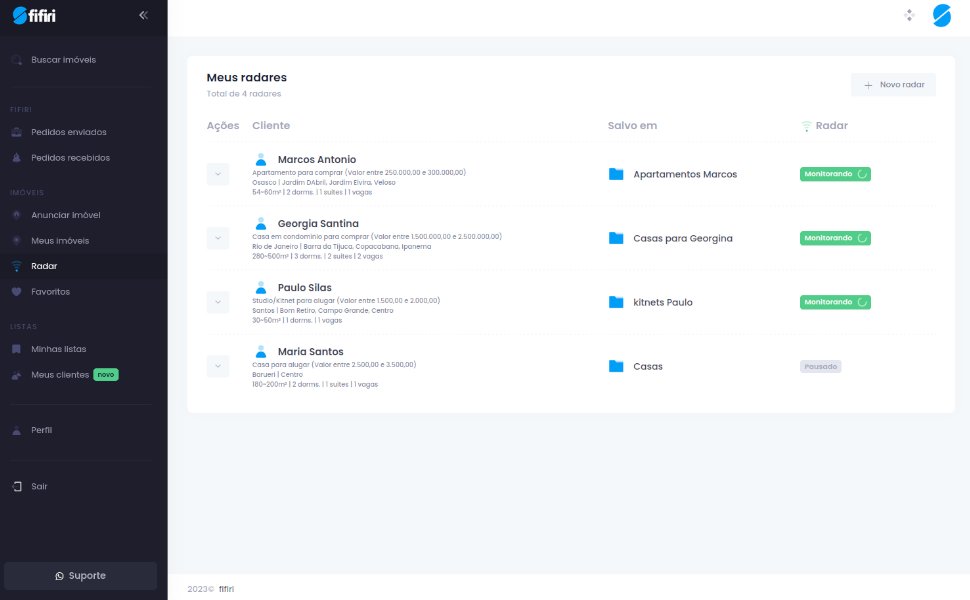Image resolution: width=970 pixels, height=600 pixels.
Task: Toggle Monitorando status for Marcos Antonio
Action: [835, 174]
